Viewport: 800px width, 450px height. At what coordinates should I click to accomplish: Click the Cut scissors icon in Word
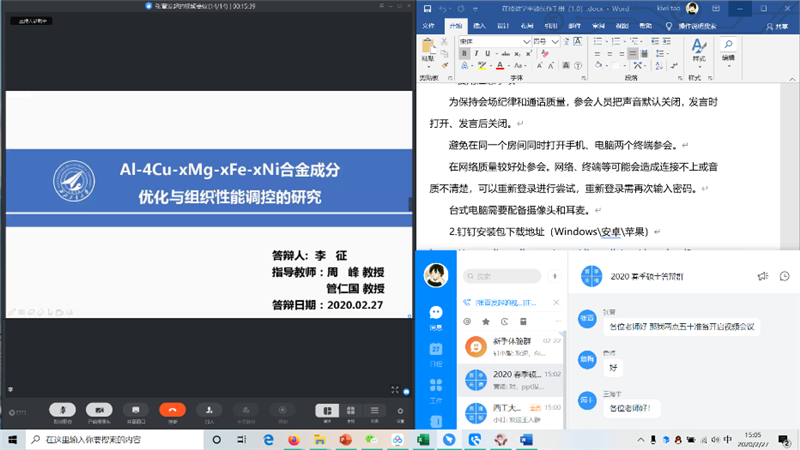[x=444, y=41]
